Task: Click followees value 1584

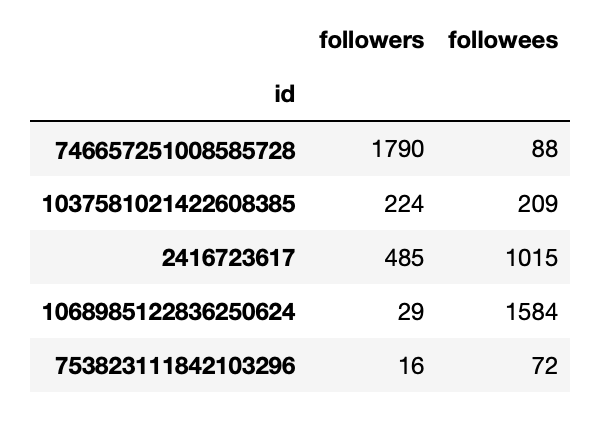Action: 531,312
